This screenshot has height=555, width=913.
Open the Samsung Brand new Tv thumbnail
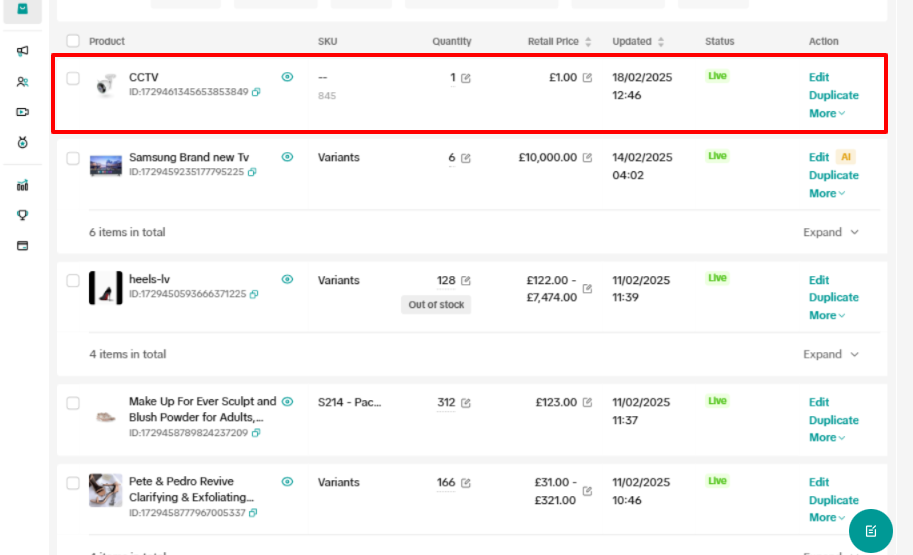click(x=105, y=166)
